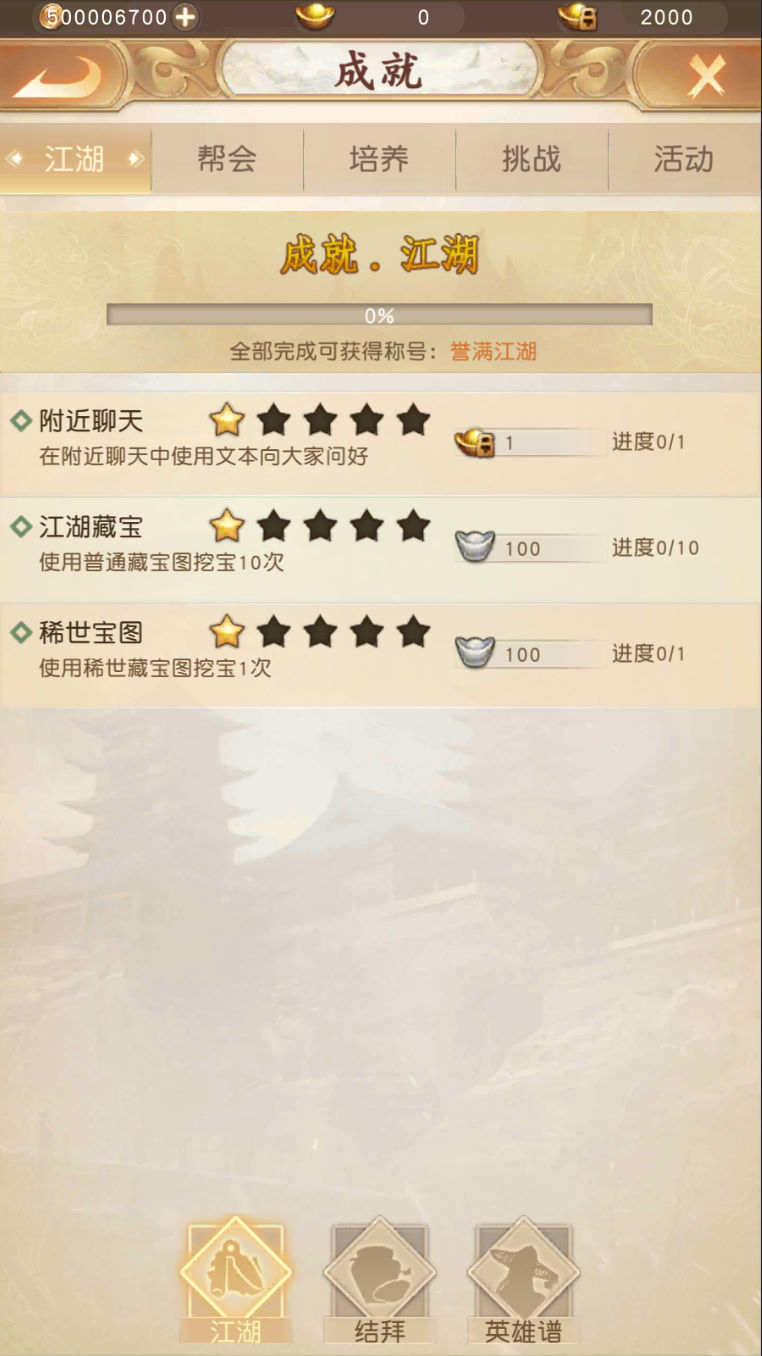
Task: Switch to the 培养 tab
Action: click(x=379, y=159)
